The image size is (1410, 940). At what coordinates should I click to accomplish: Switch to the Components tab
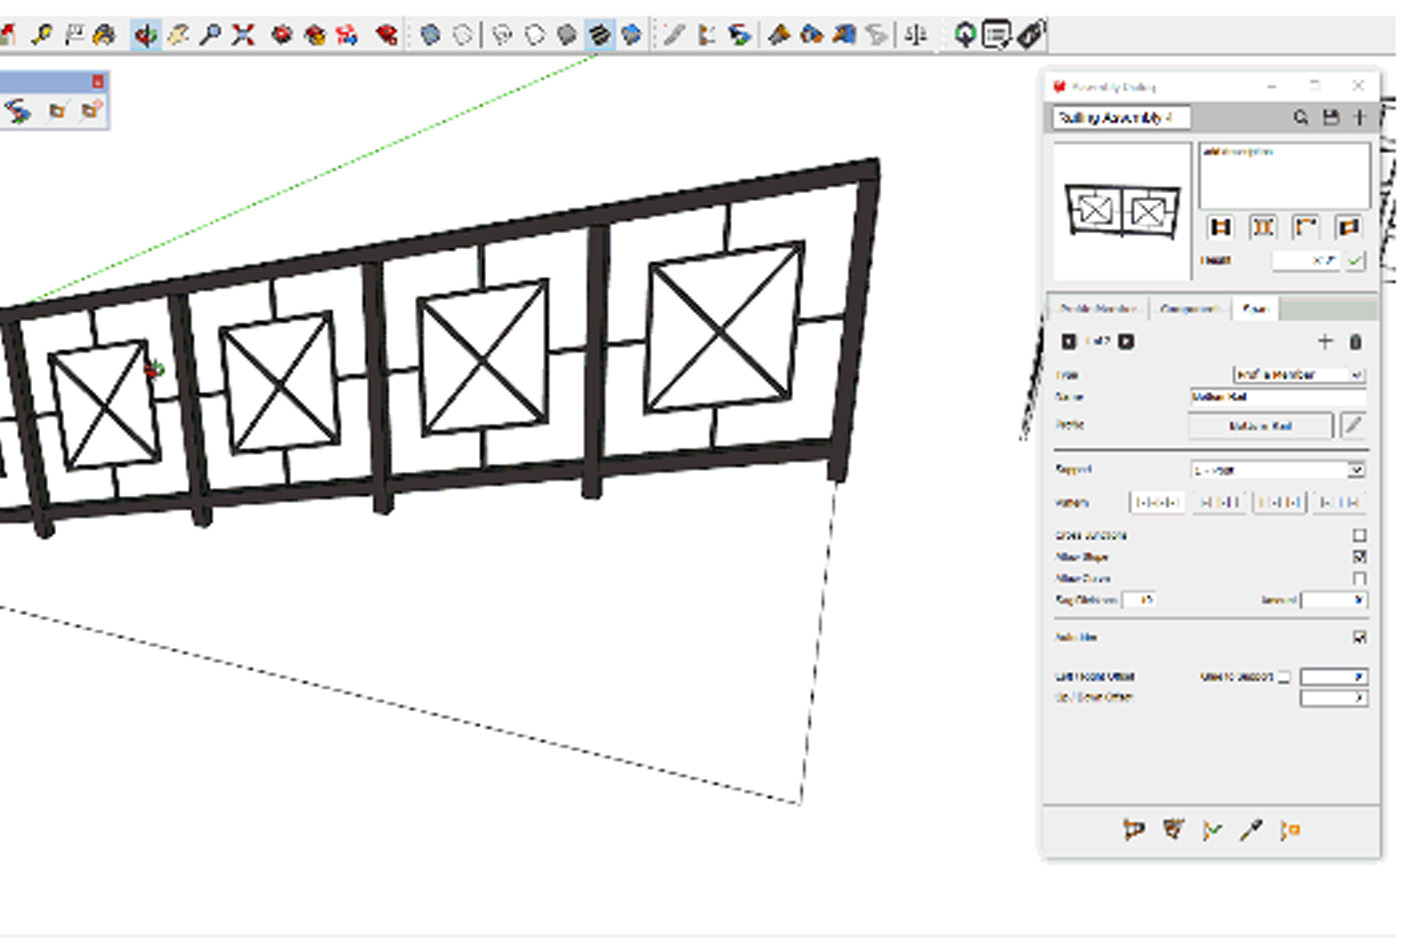tap(1189, 309)
